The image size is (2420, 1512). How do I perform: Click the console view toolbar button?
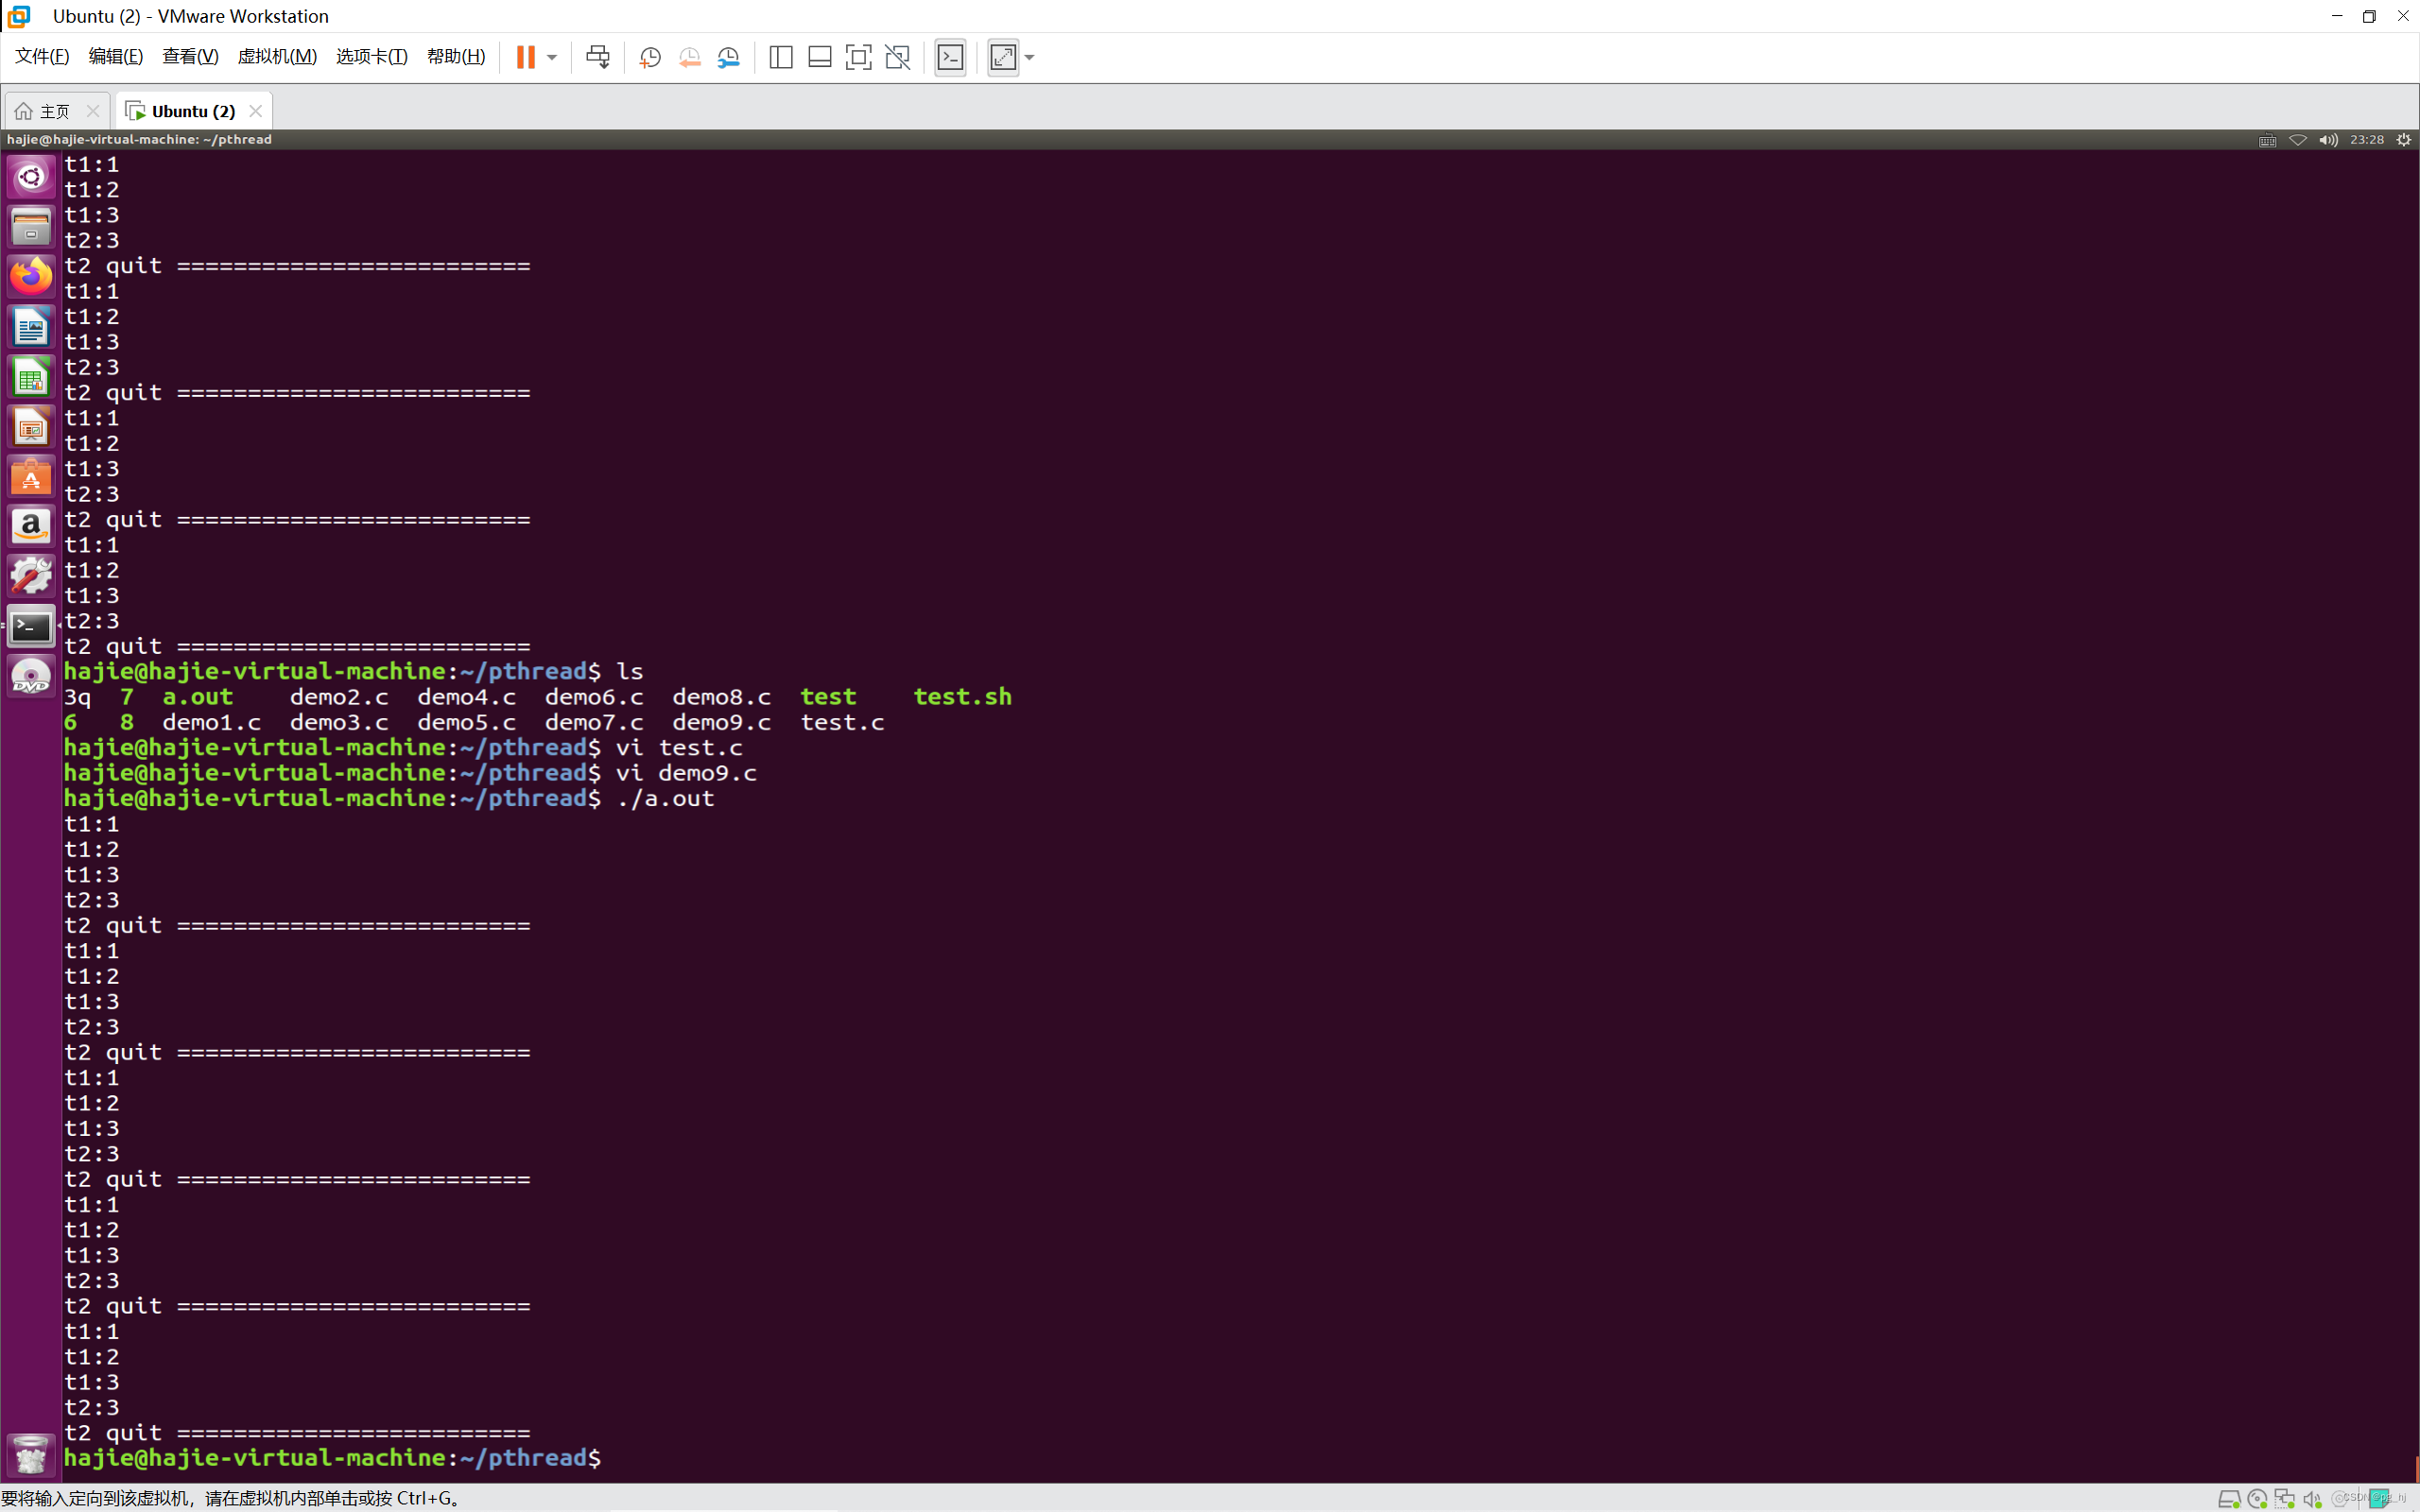click(950, 57)
